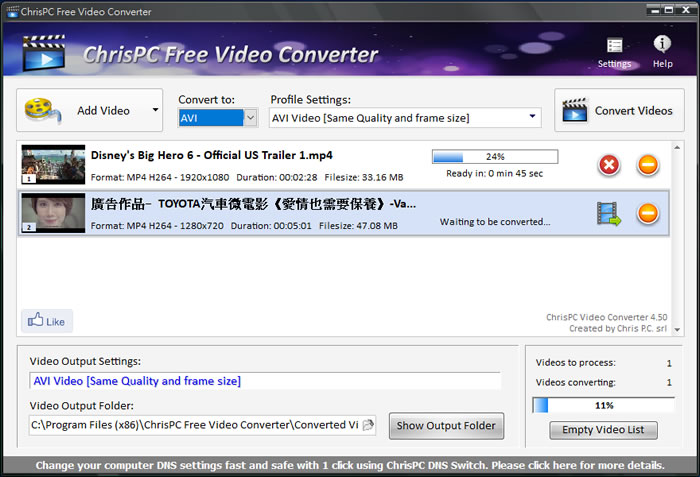This screenshot has height=477, width=700.
Task: Browse output folder using the folder icon
Action: pyautogui.click(x=368, y=425)
